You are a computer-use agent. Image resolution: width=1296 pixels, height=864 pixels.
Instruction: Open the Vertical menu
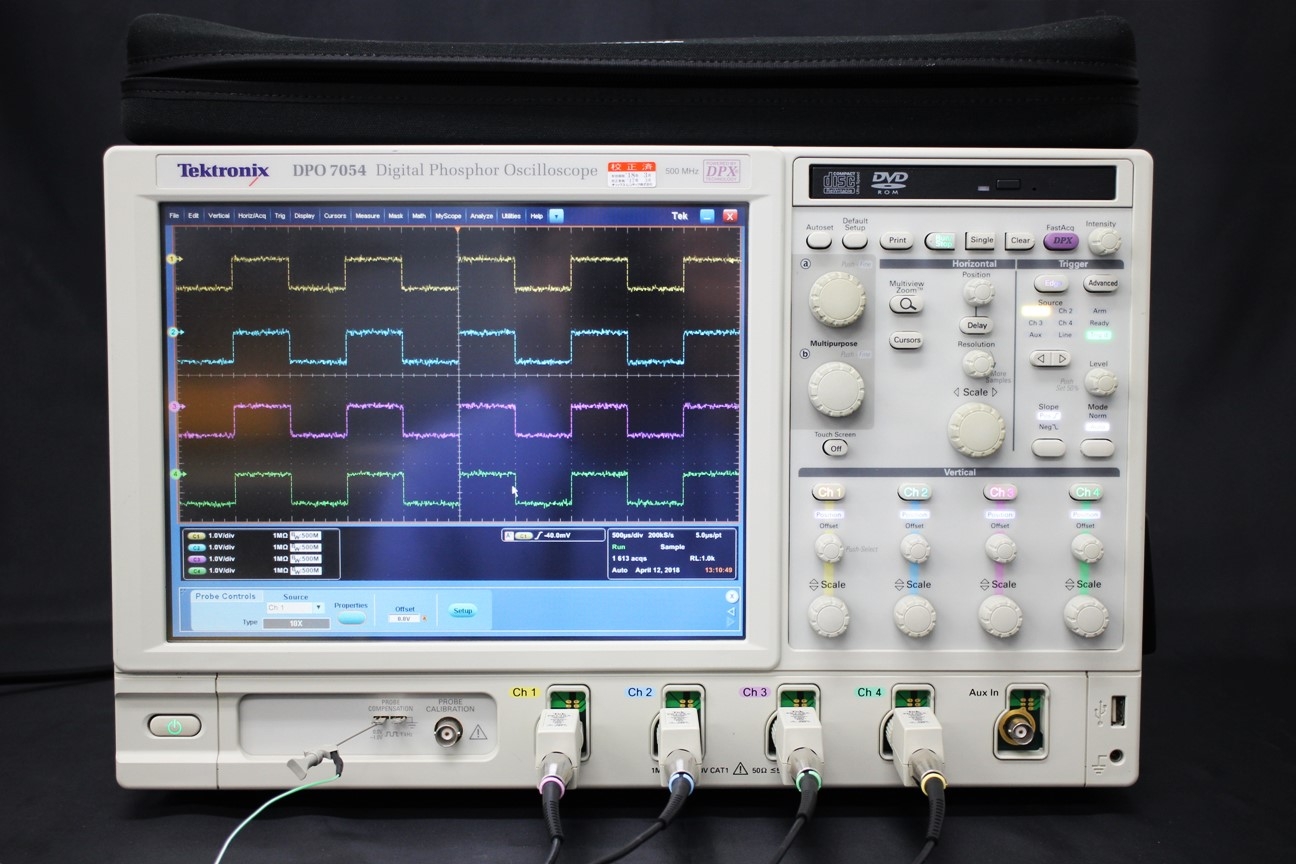click(219, 216)
